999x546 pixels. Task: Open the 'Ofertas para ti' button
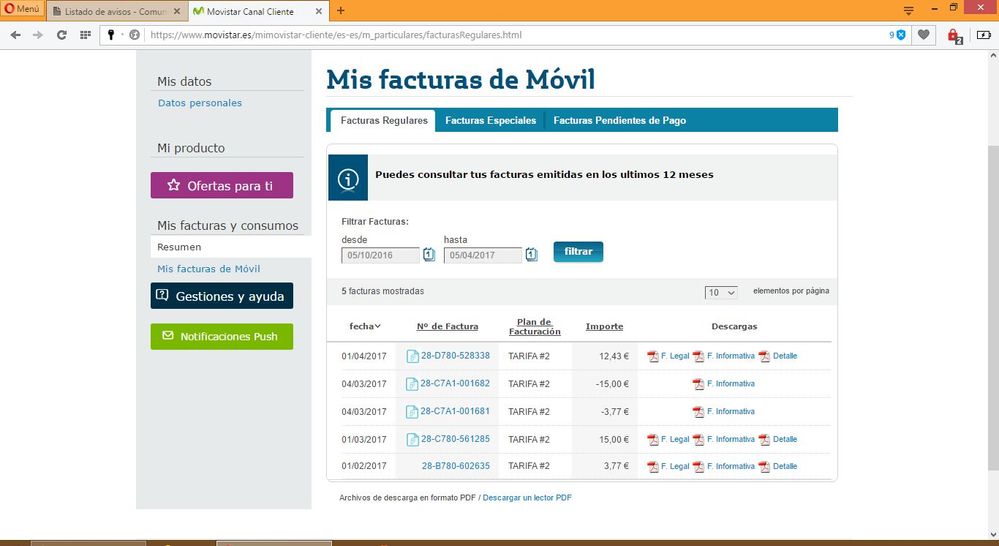221,186
